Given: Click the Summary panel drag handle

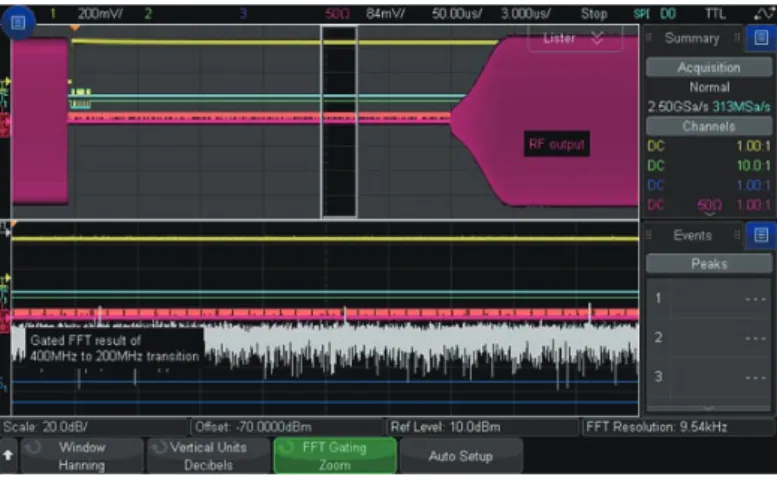Looking at the screenshot, I should pyautogui.click(x=649, y=38).
